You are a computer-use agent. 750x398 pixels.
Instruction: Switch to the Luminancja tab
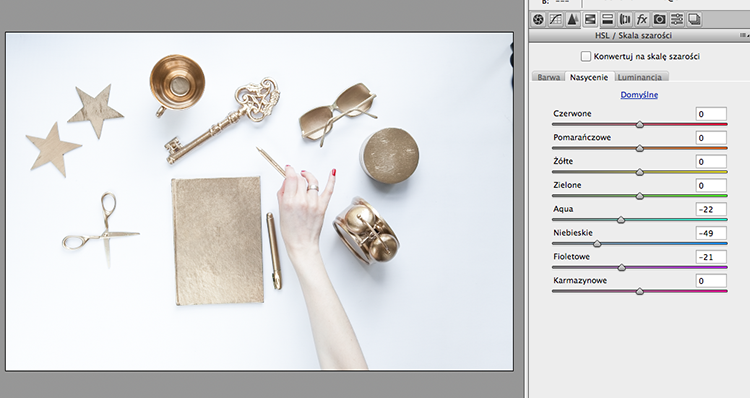(x=639, y=77)
